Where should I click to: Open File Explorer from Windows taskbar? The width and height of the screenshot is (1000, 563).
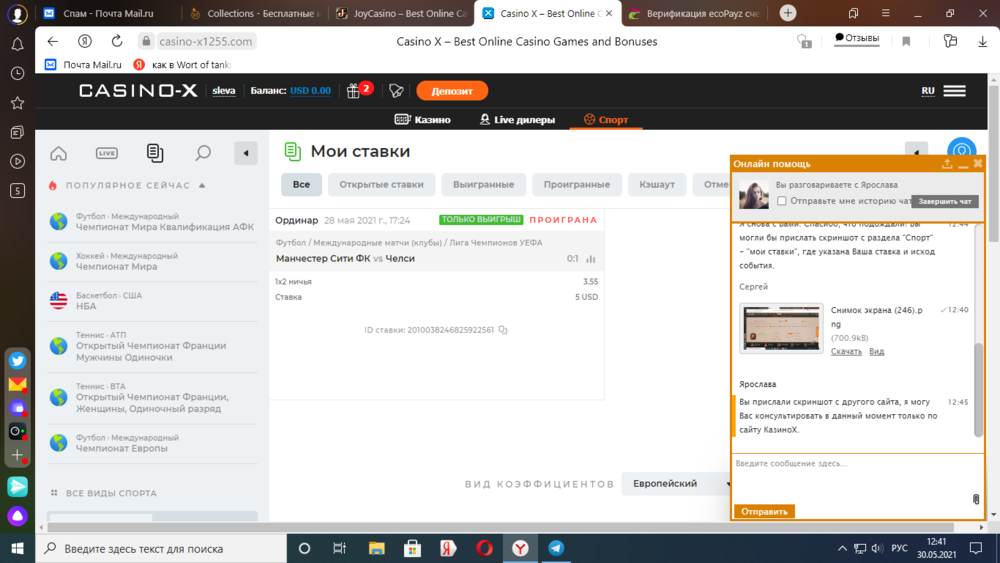click(x=376, y=548)
